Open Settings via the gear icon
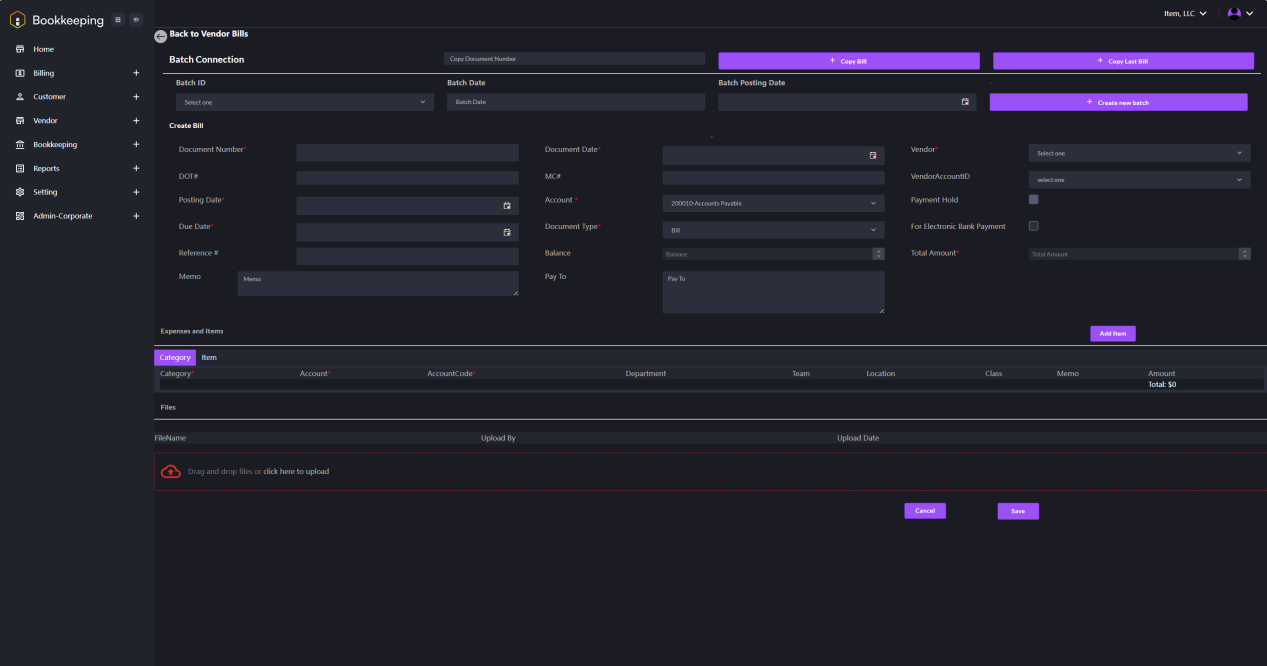This screenshot has height=666, width=1267. [x=20, y=191]
